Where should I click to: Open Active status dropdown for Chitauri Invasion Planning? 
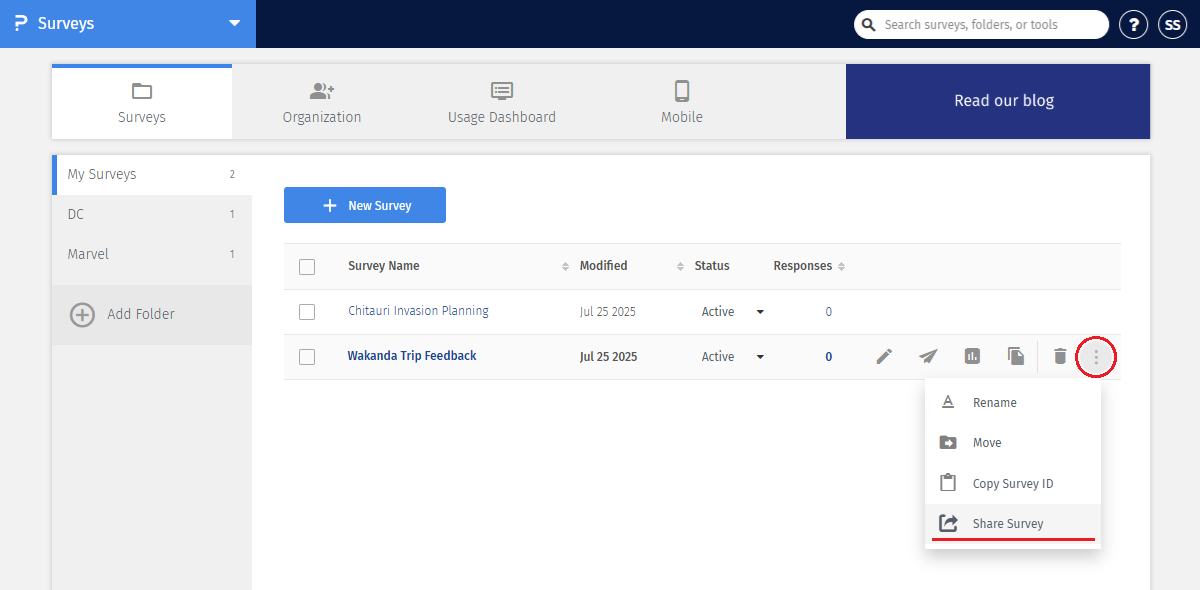[760, 312]
